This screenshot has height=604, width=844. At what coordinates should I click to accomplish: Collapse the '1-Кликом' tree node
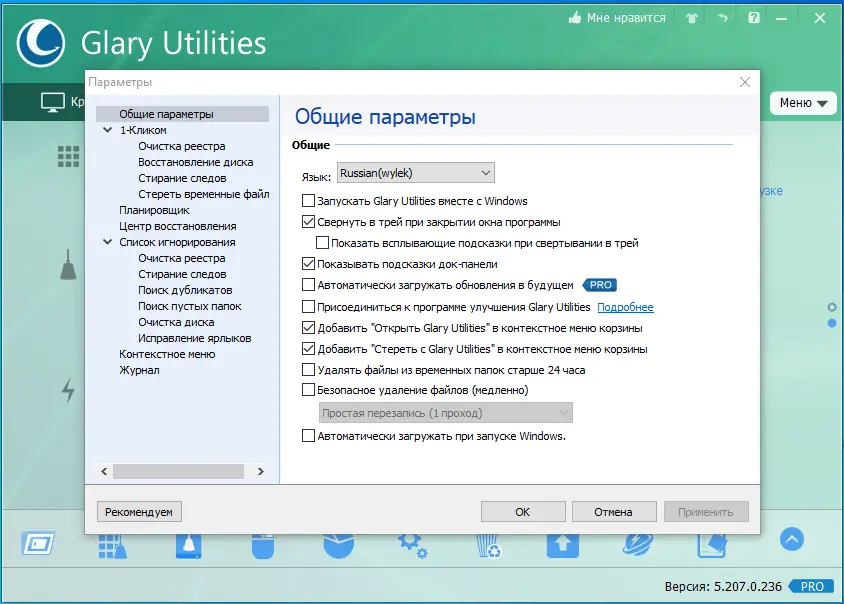tap(108, 130)
